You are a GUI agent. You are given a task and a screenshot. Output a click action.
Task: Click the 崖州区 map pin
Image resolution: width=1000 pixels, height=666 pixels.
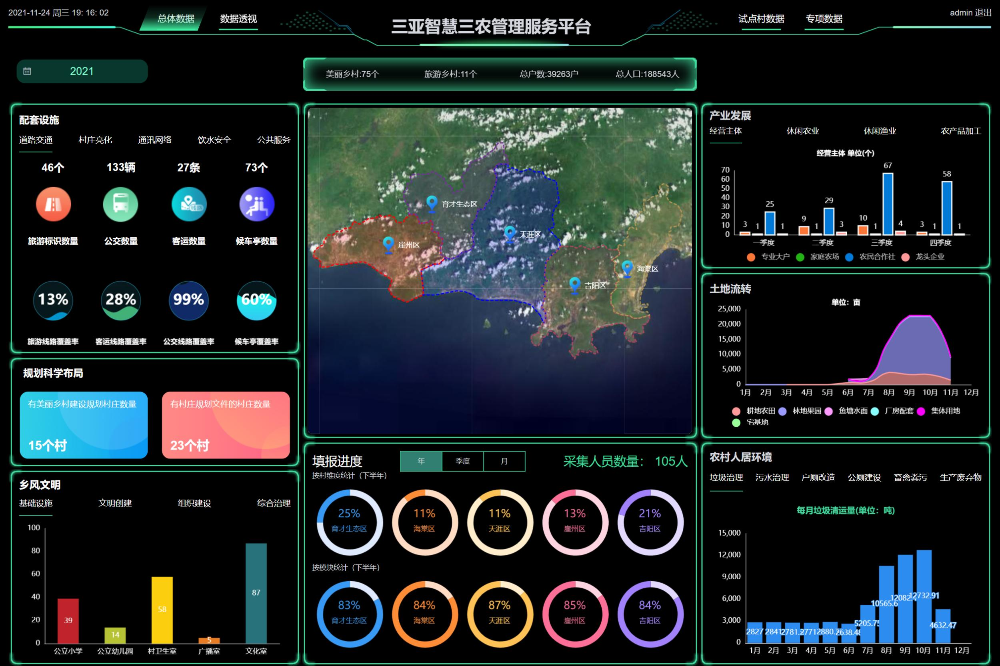tap(388, 245)
